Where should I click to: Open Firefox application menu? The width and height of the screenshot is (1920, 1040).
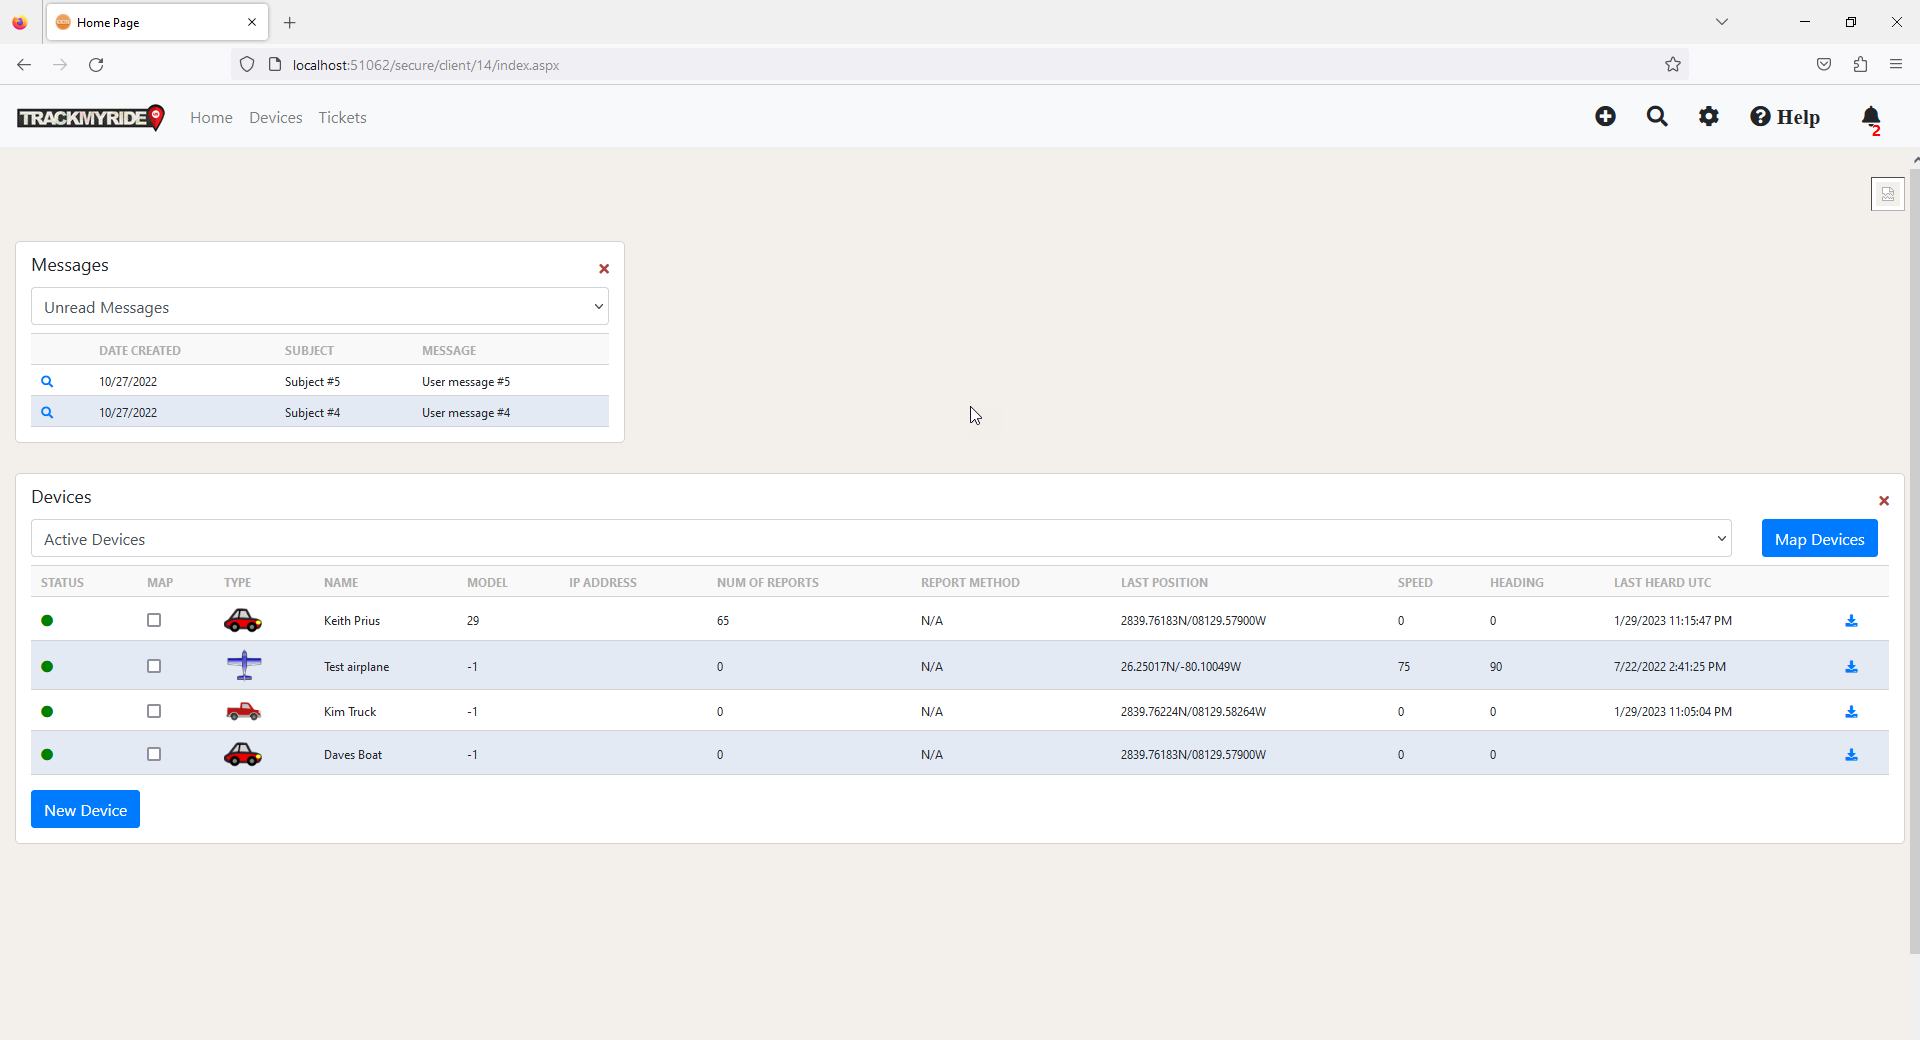pyautogui.click(x=1896, y=65)
